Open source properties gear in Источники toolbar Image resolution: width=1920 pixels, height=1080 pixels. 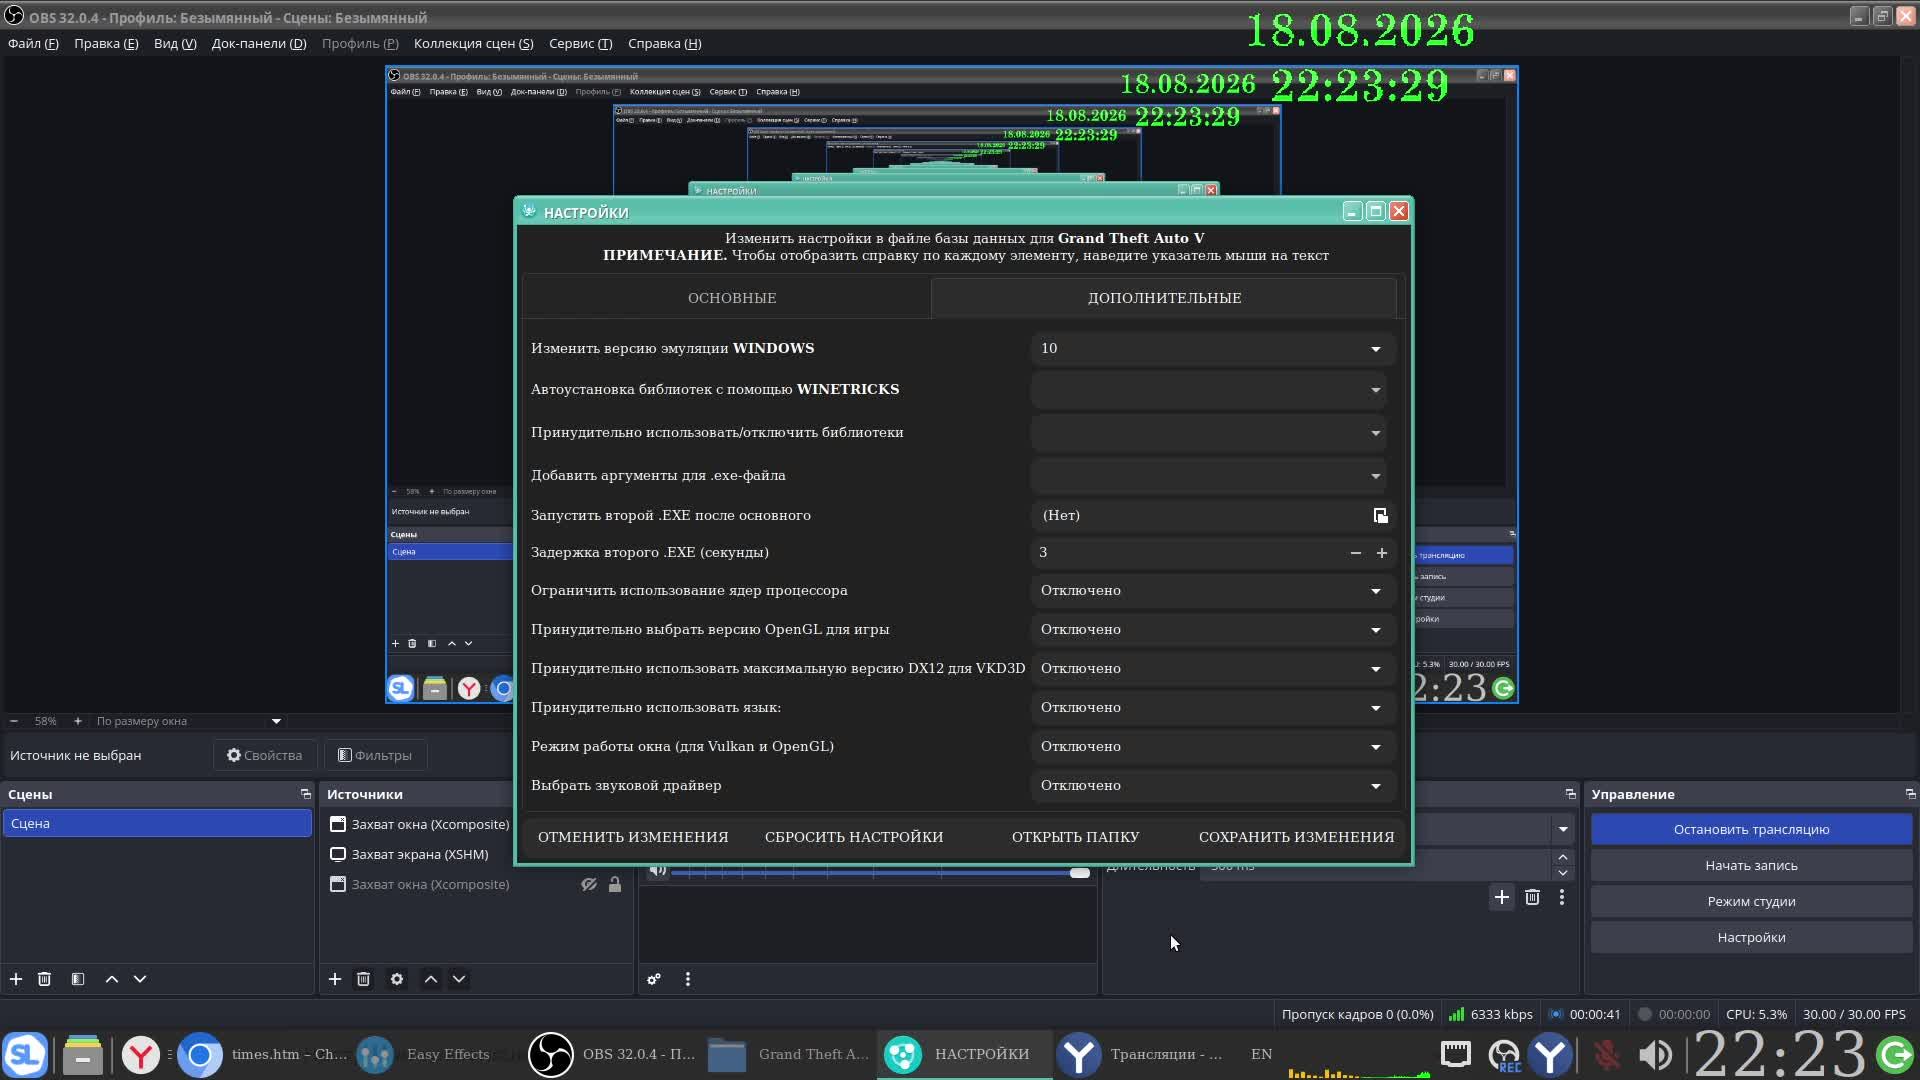pyautogui.click(x=397, y=979)
